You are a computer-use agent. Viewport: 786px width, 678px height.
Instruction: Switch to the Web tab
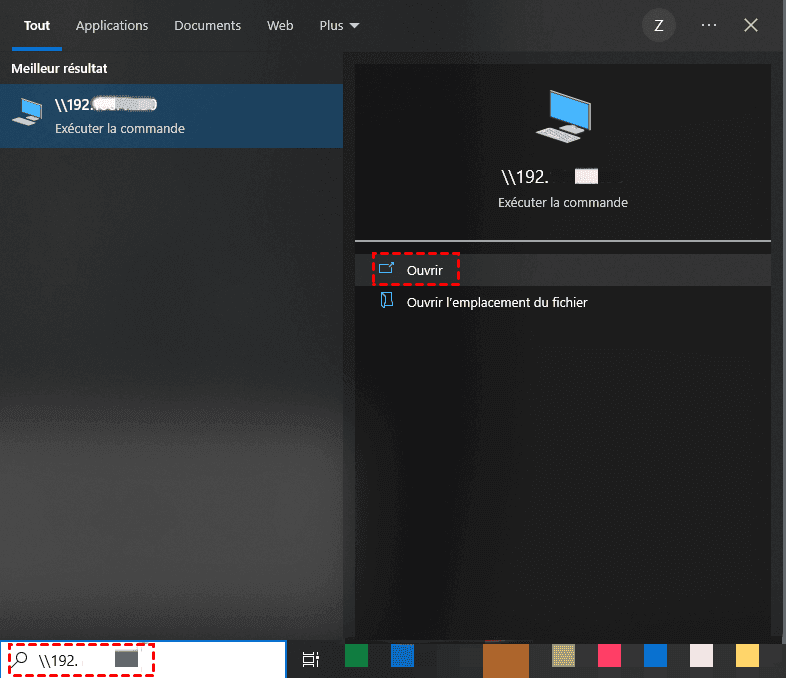pyautogui.click(x=280, y=26)
